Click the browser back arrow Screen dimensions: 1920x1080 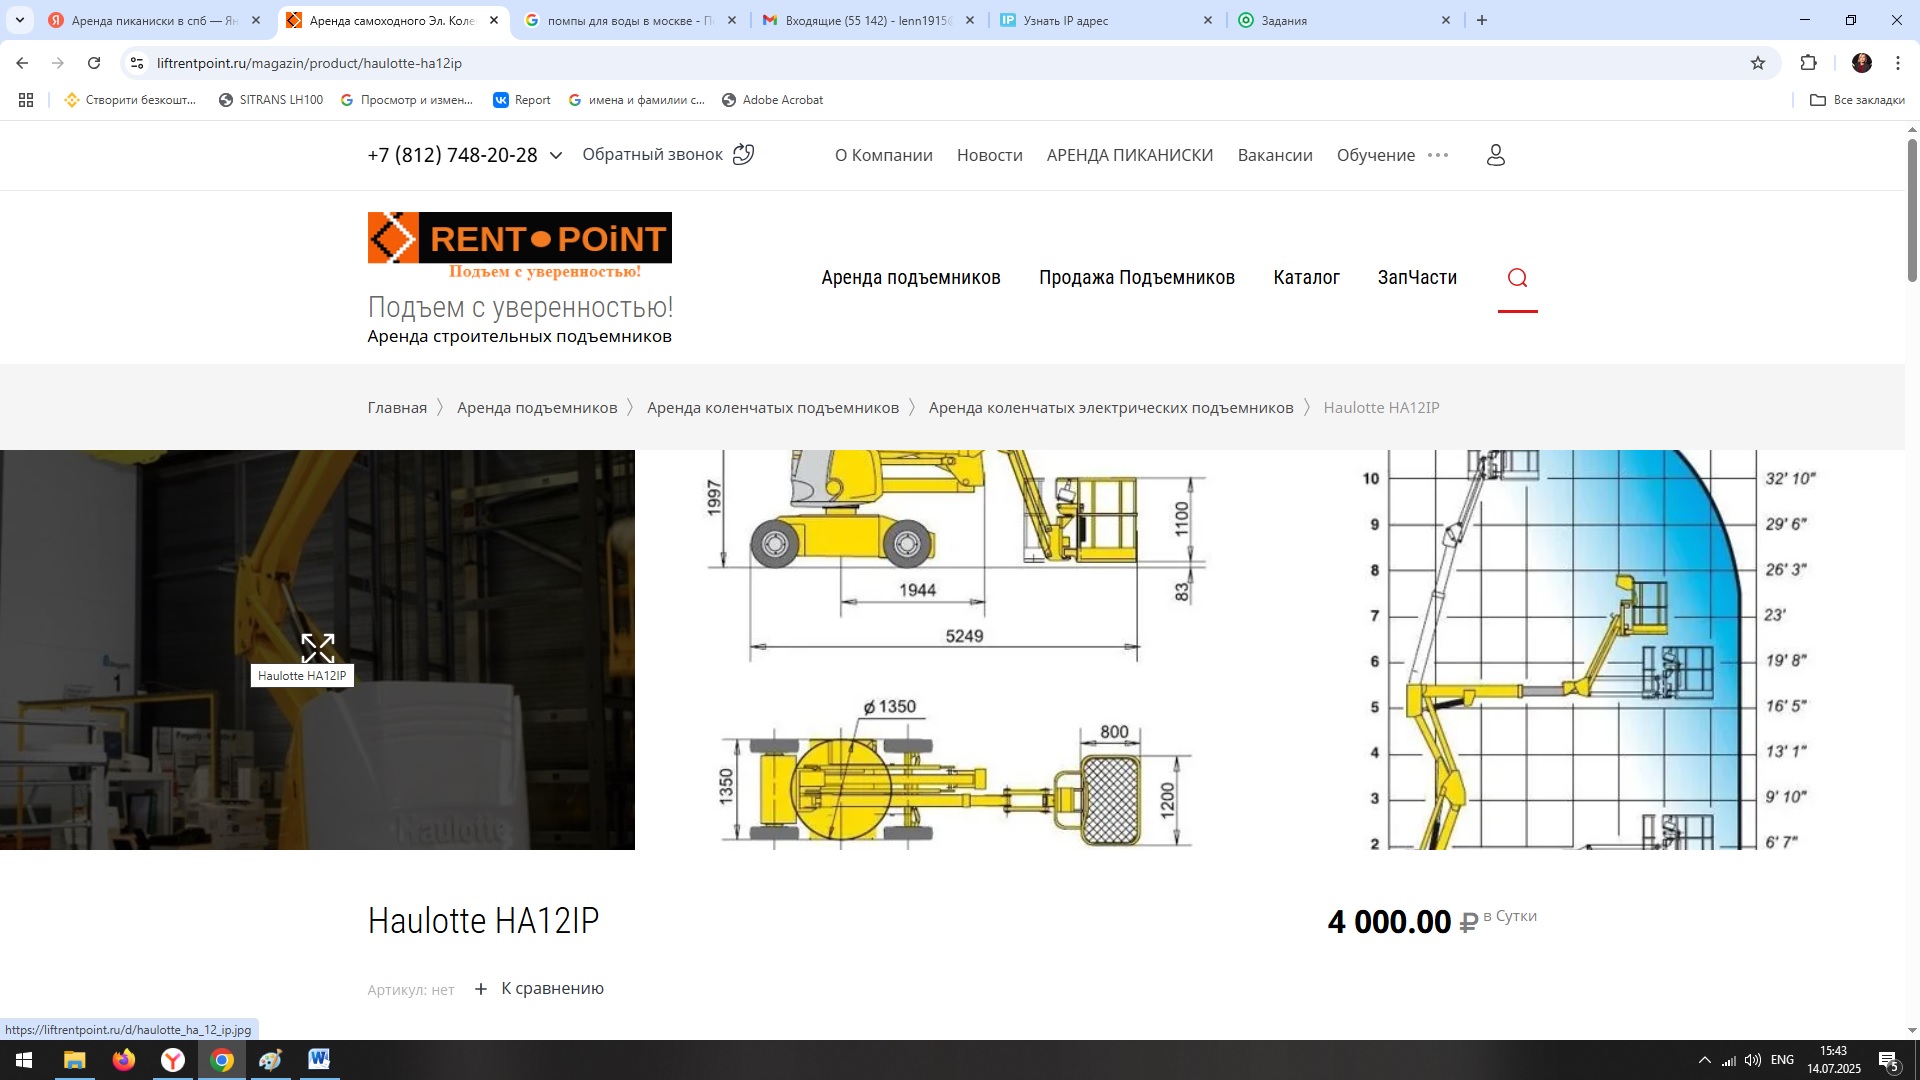[22, 63]
